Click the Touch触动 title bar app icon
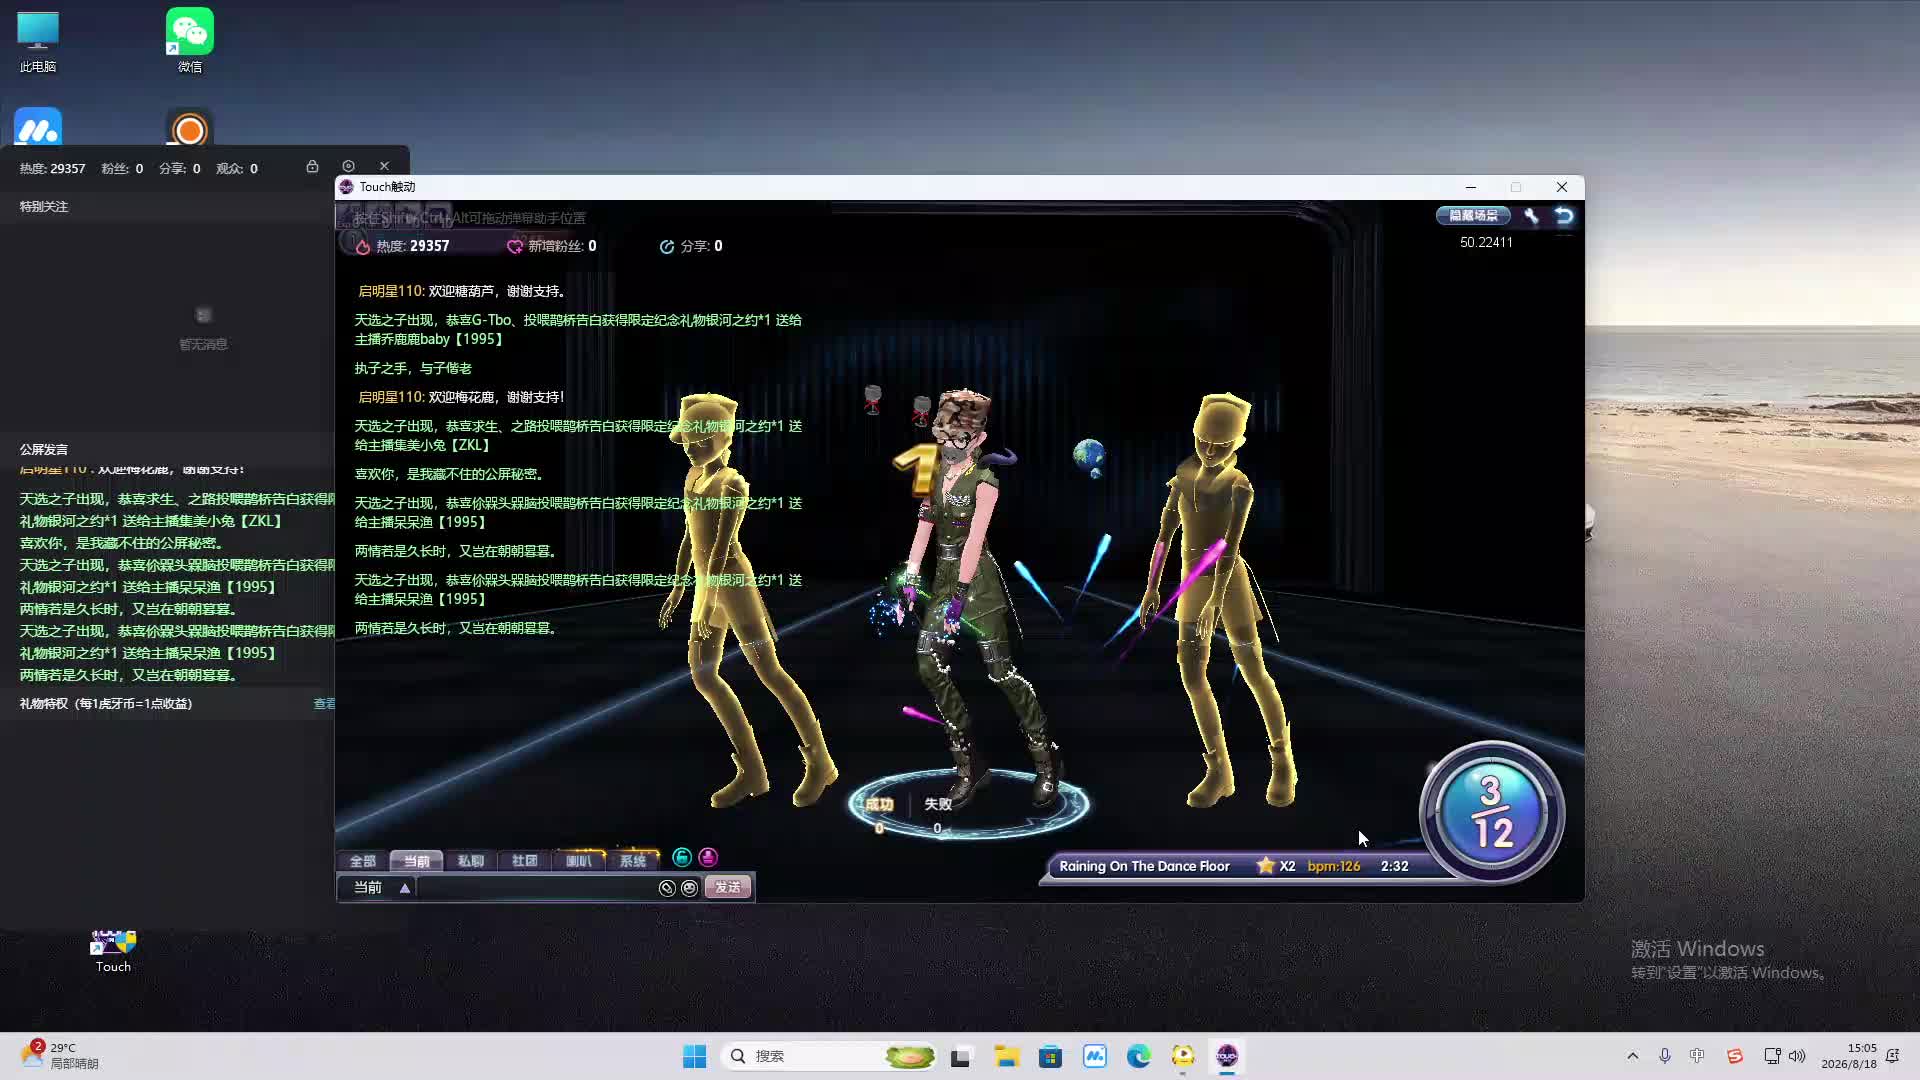The image size is (1920, 1080). (x=346, y=187)
